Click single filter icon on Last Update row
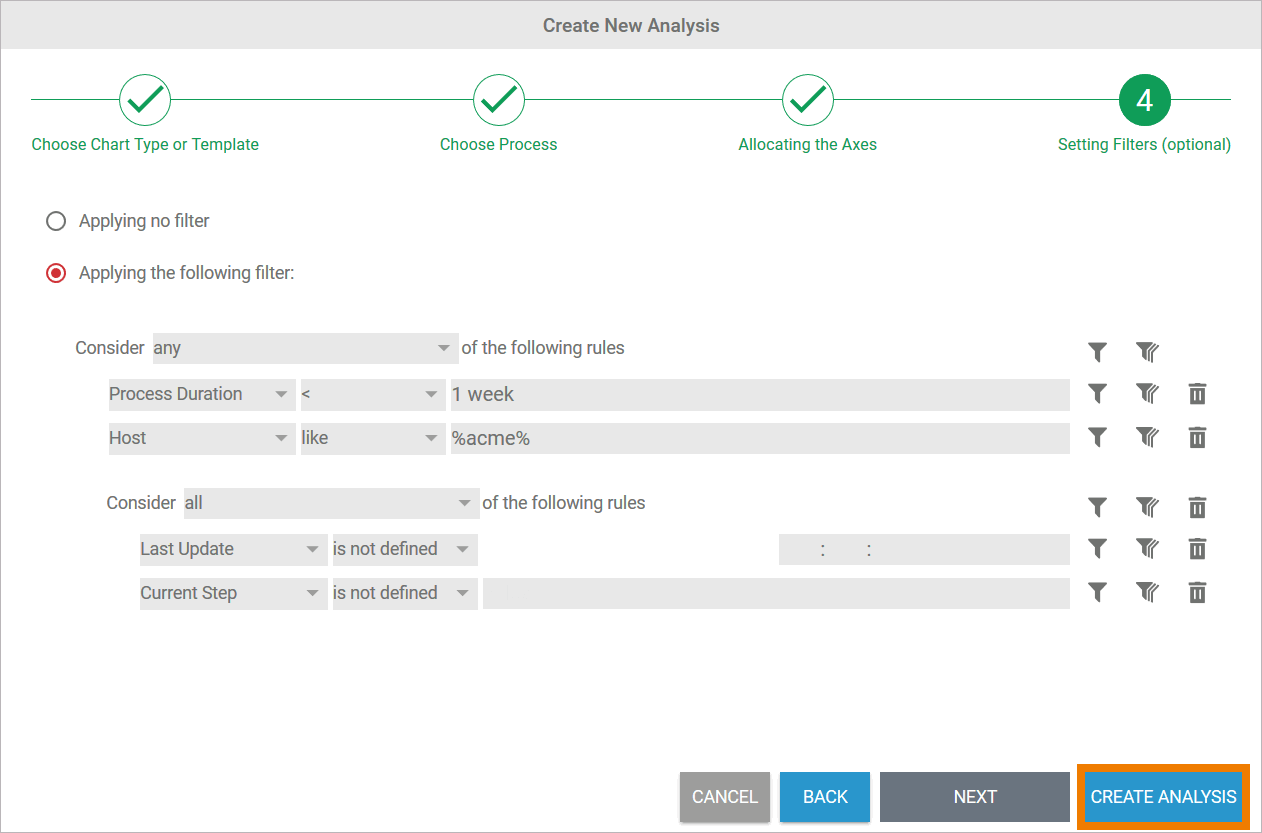This screenshot has height=833, width=1262. click(x=1097, y=549)
